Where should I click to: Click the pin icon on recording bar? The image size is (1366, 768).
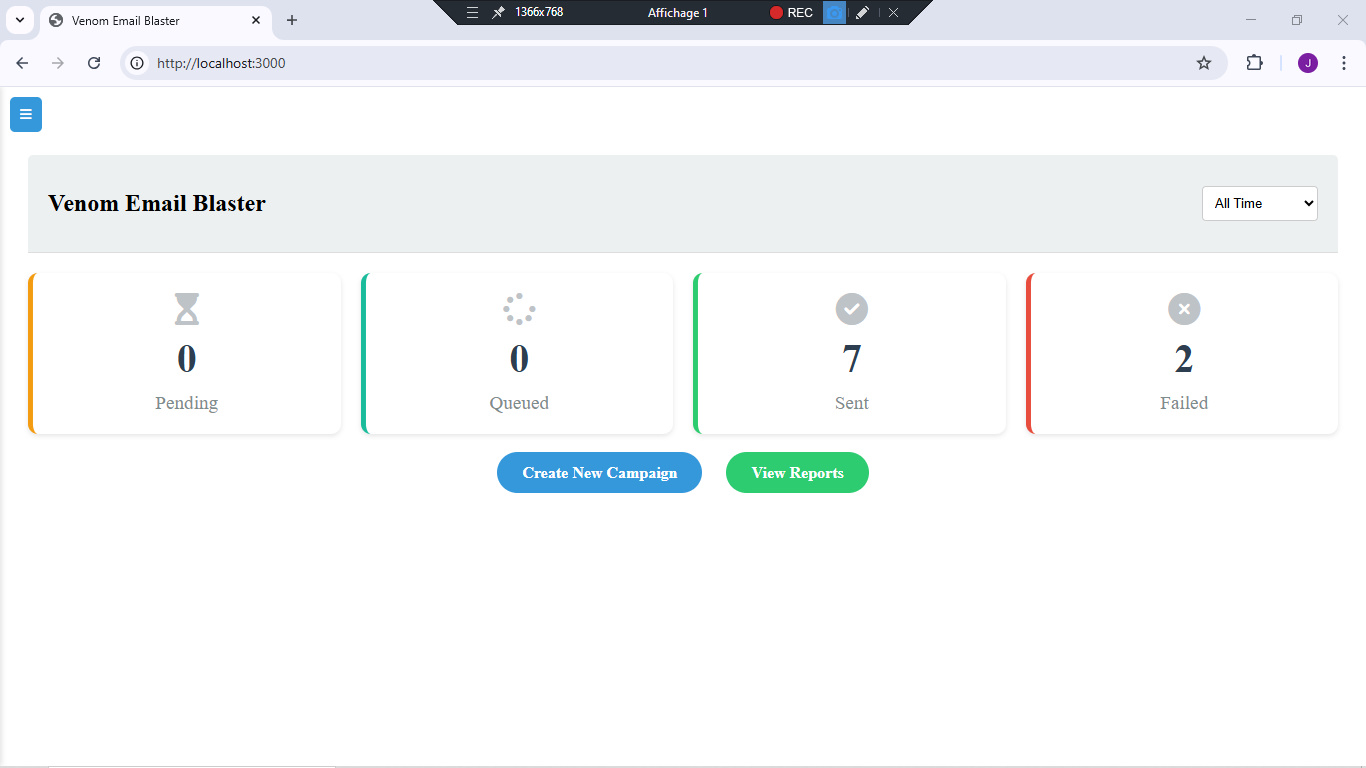(x=498, y=12)
